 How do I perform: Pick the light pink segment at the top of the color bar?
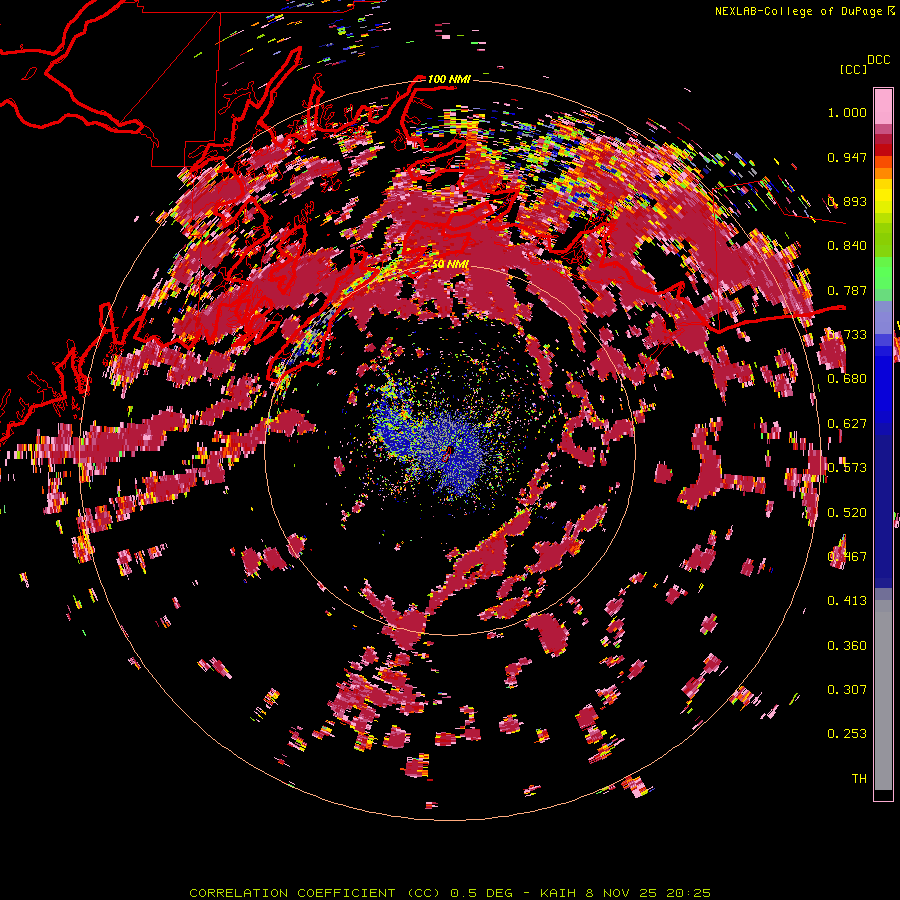point(883,106)
